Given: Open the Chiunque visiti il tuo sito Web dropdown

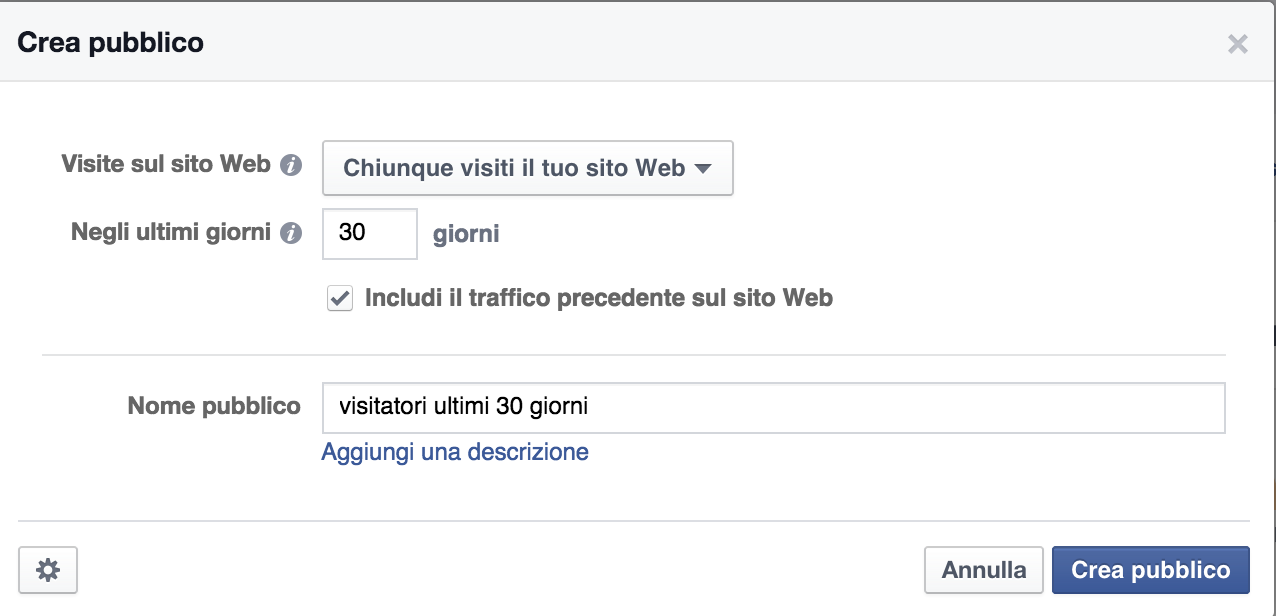Looking at the screenshot, I should click(x=527, y=168).
